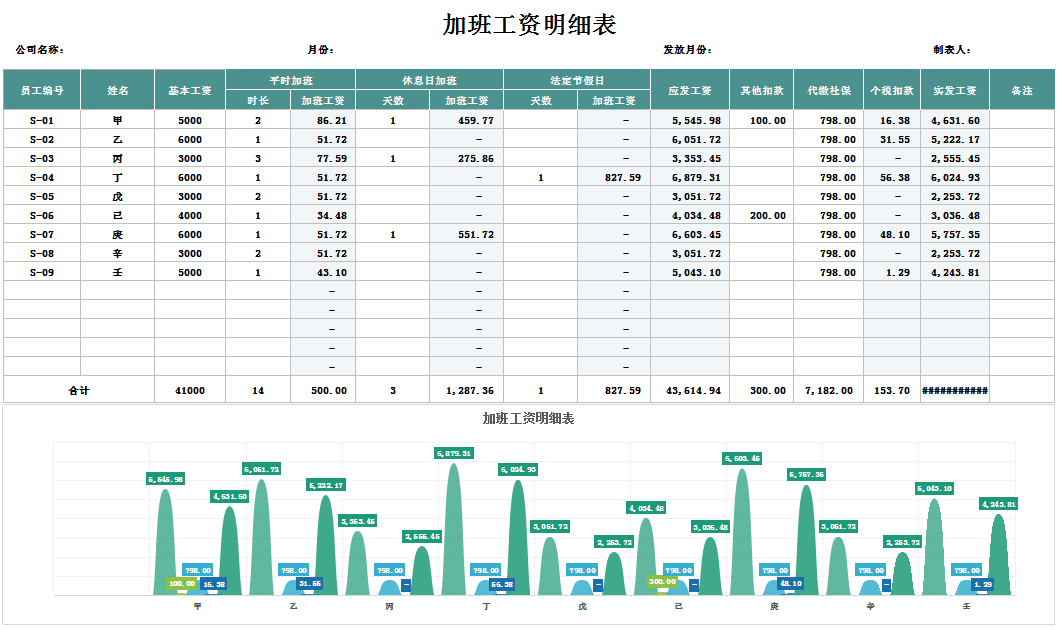Select overtime pay cell 77.59
The height and width of the screenshot is (630, 1063).
click(x=323, y=158)
